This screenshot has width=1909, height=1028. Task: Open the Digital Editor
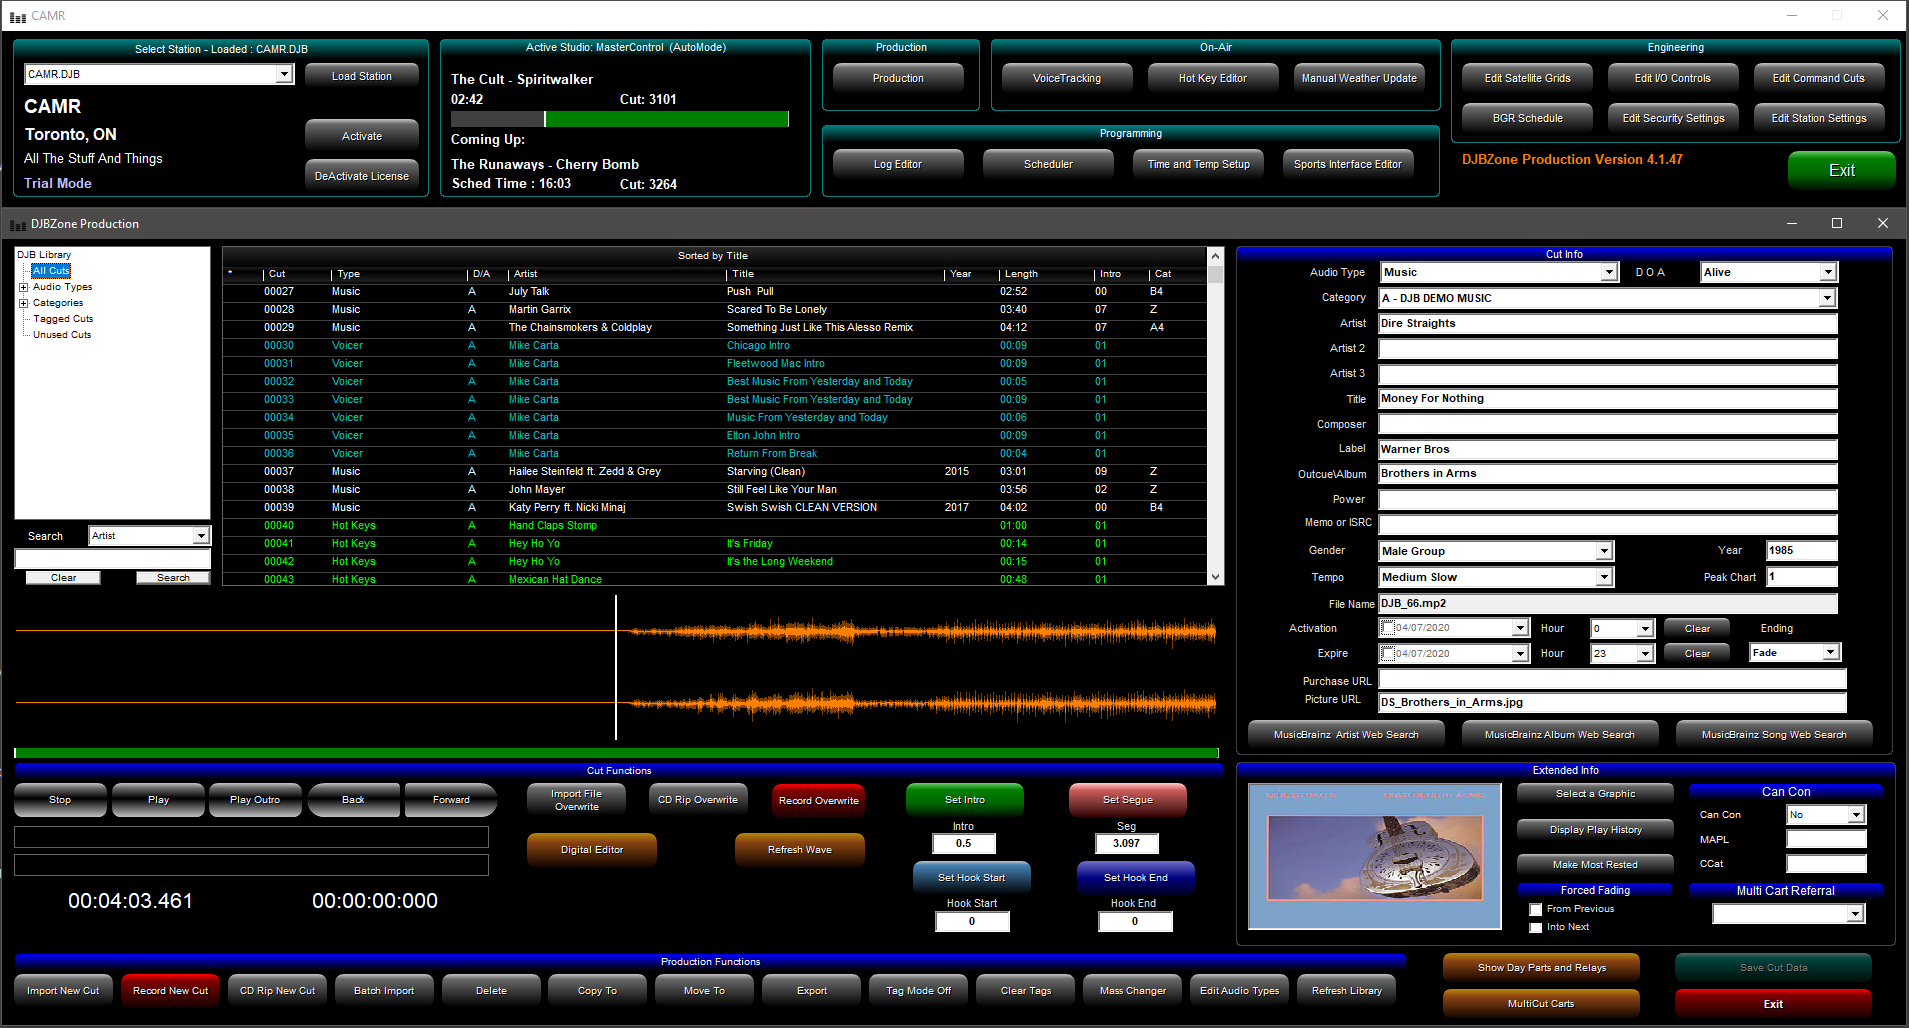coord(591,850)
